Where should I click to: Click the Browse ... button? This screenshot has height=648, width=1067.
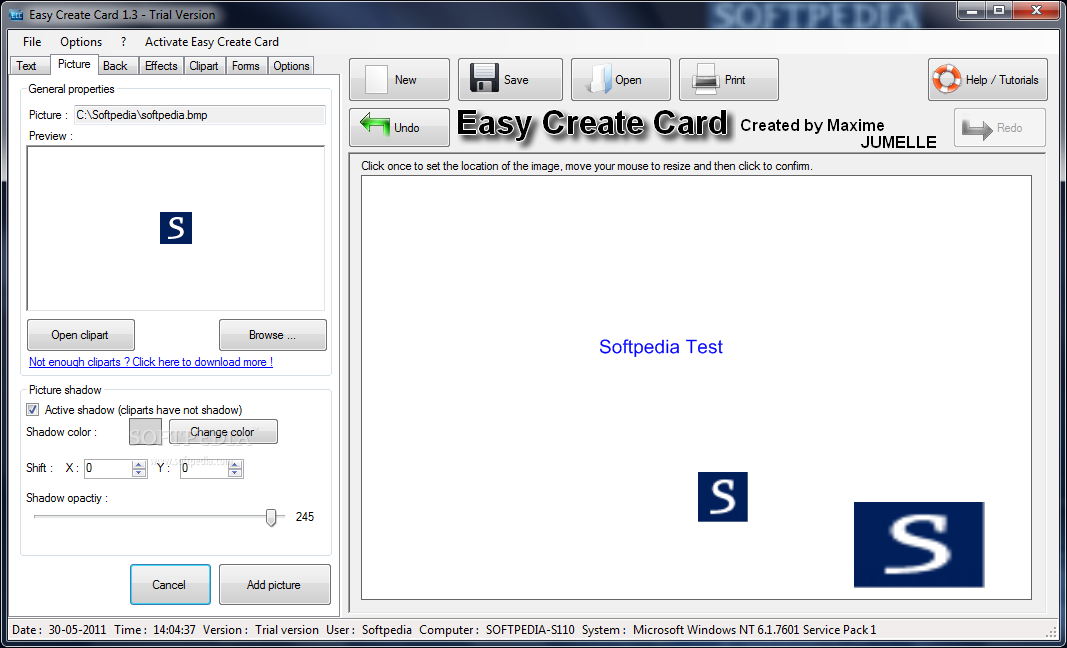click(x=272, y=335)
